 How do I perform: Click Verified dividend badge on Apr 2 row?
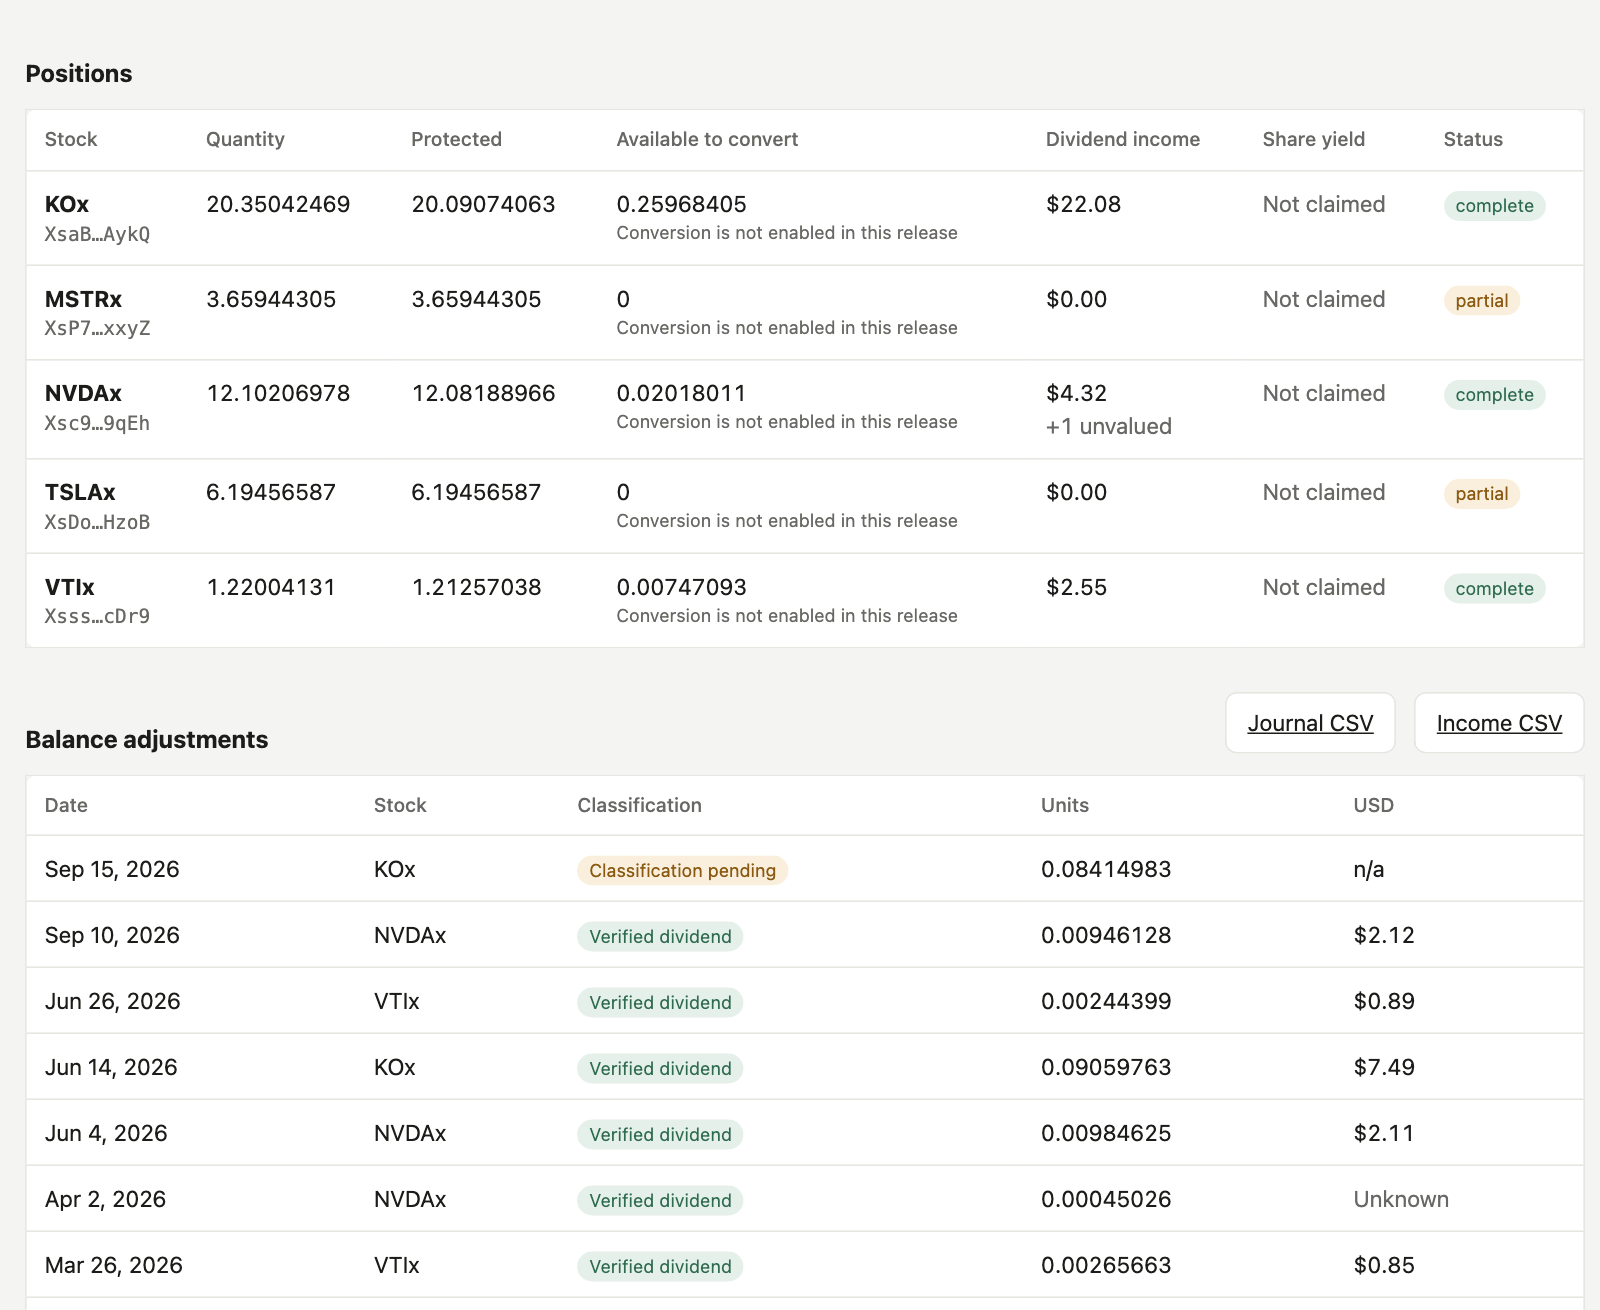tap(660, 1201)
